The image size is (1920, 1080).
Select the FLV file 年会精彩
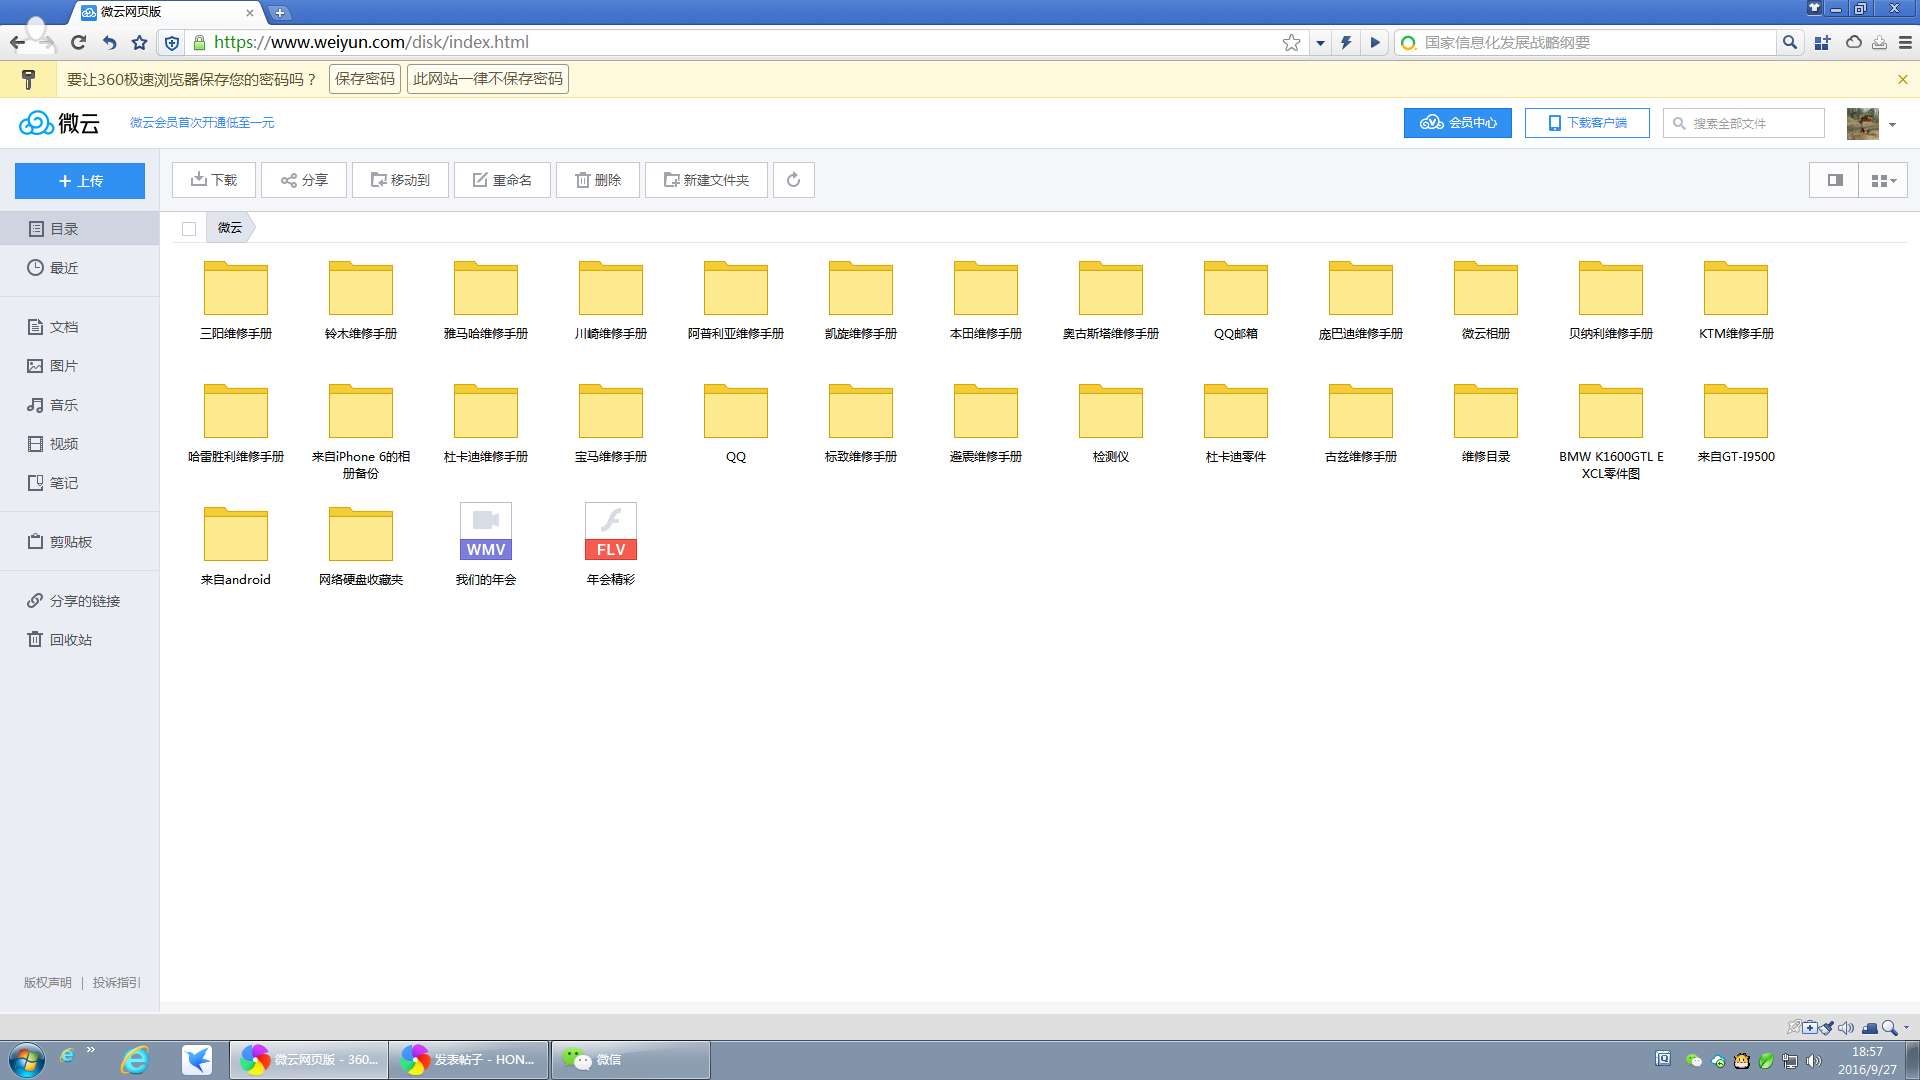611,544
